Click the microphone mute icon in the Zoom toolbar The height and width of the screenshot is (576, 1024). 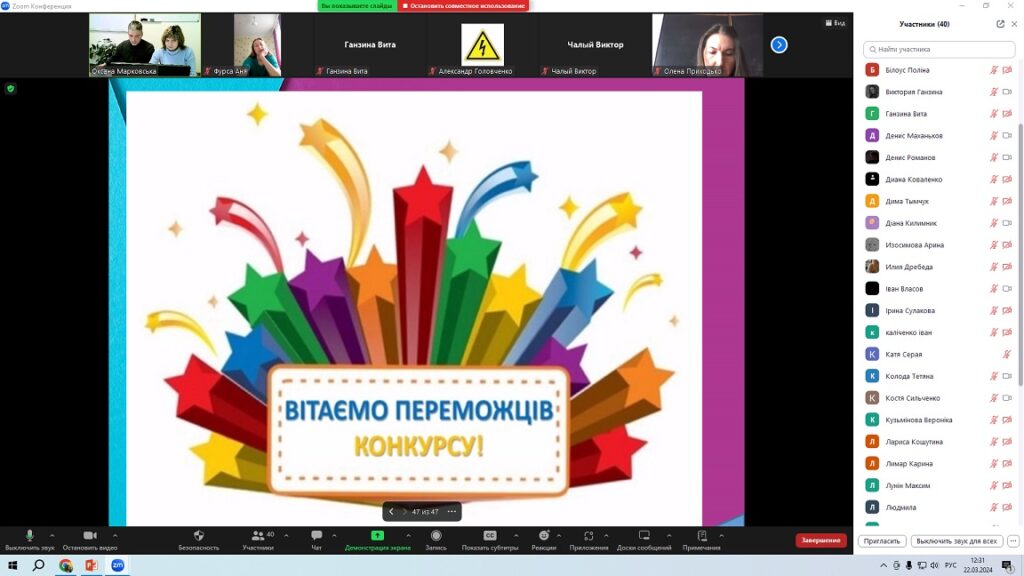(x=29, y=536)
